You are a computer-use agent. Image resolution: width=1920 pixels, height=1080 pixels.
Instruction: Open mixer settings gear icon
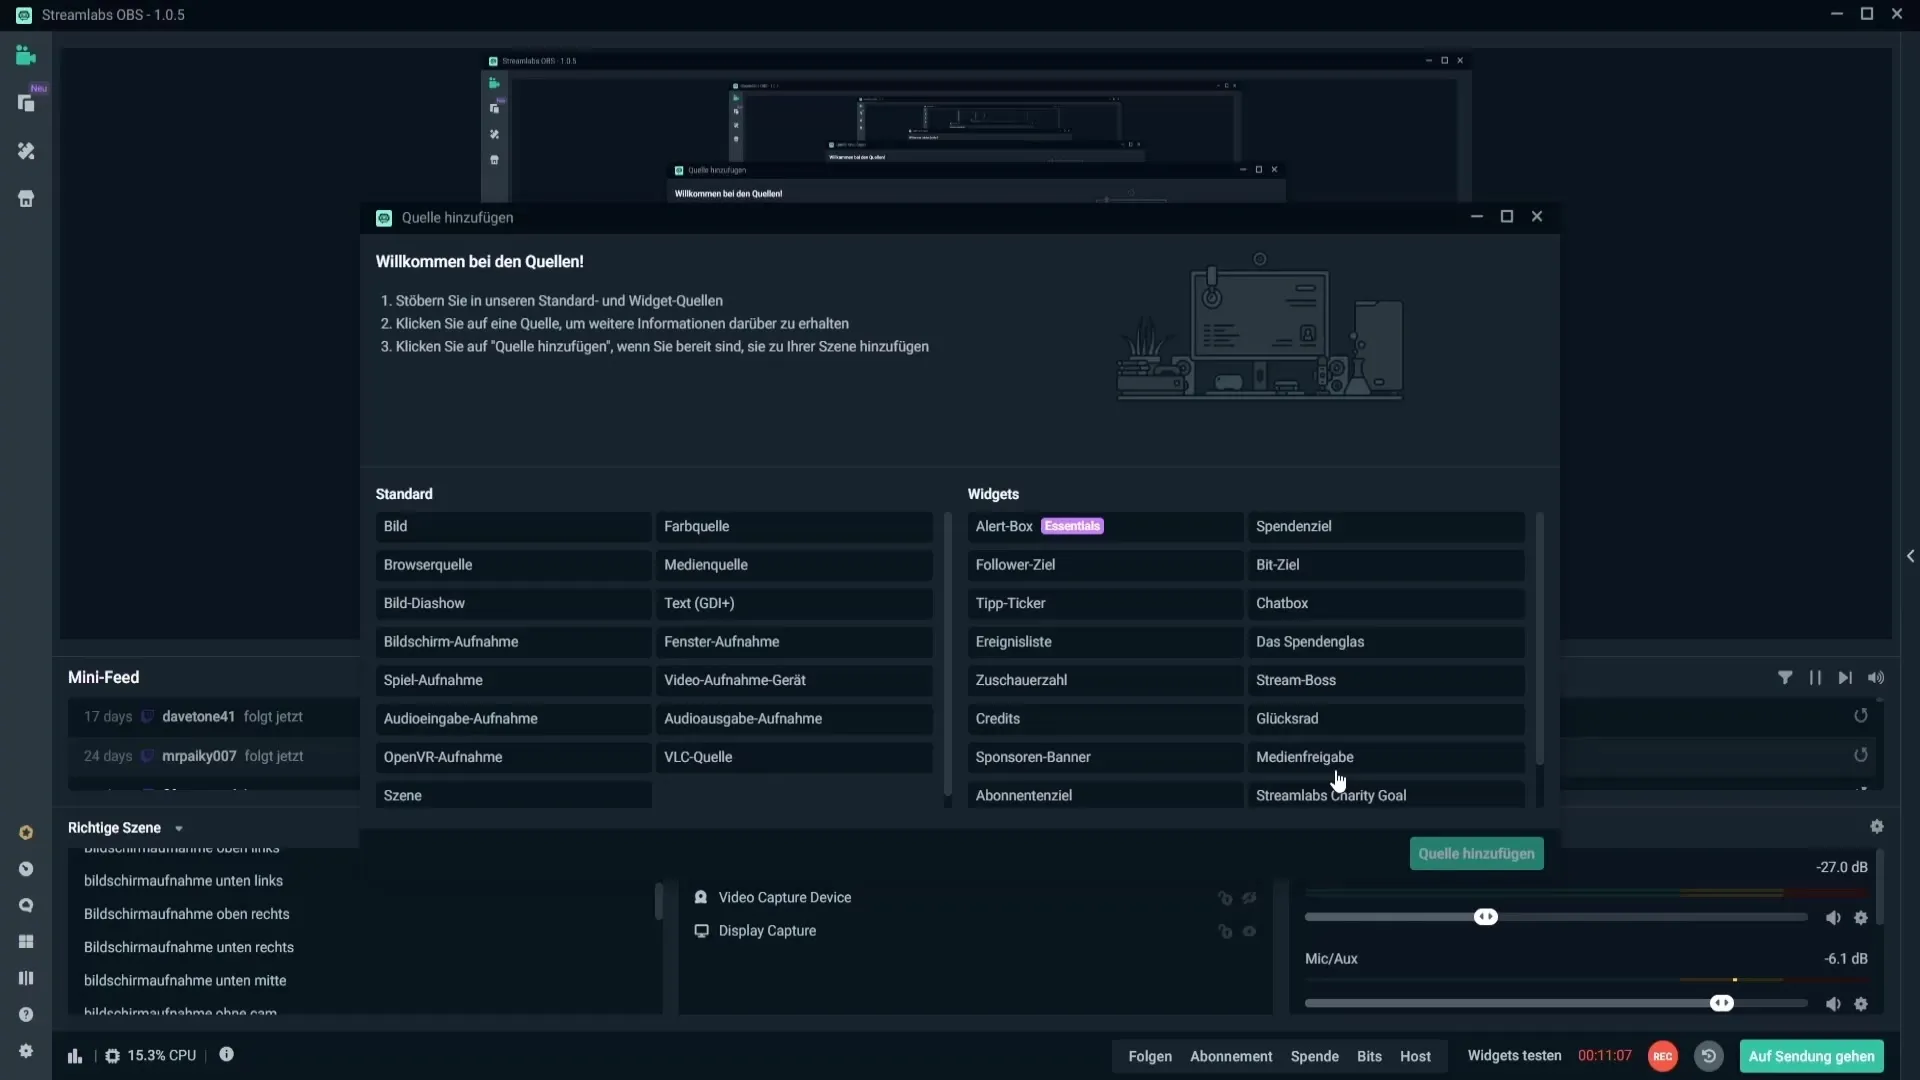coord(1877,827)
